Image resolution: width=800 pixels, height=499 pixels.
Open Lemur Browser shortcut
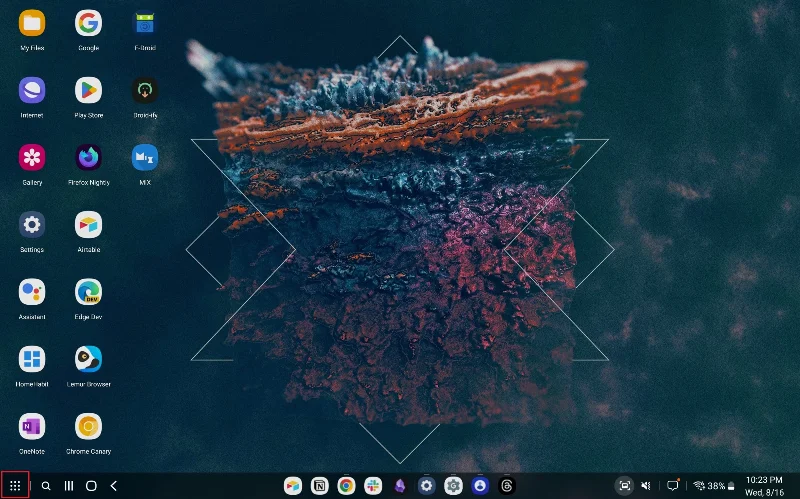pos(88,359)
